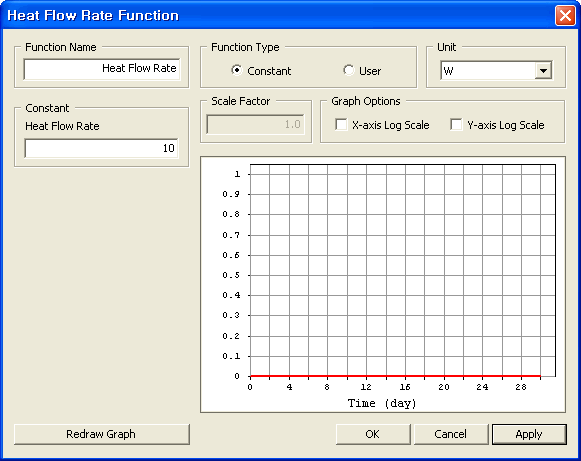The image size is (581, 461).
Task: Click the Function Name input field
Action: [x=102, y=69]
